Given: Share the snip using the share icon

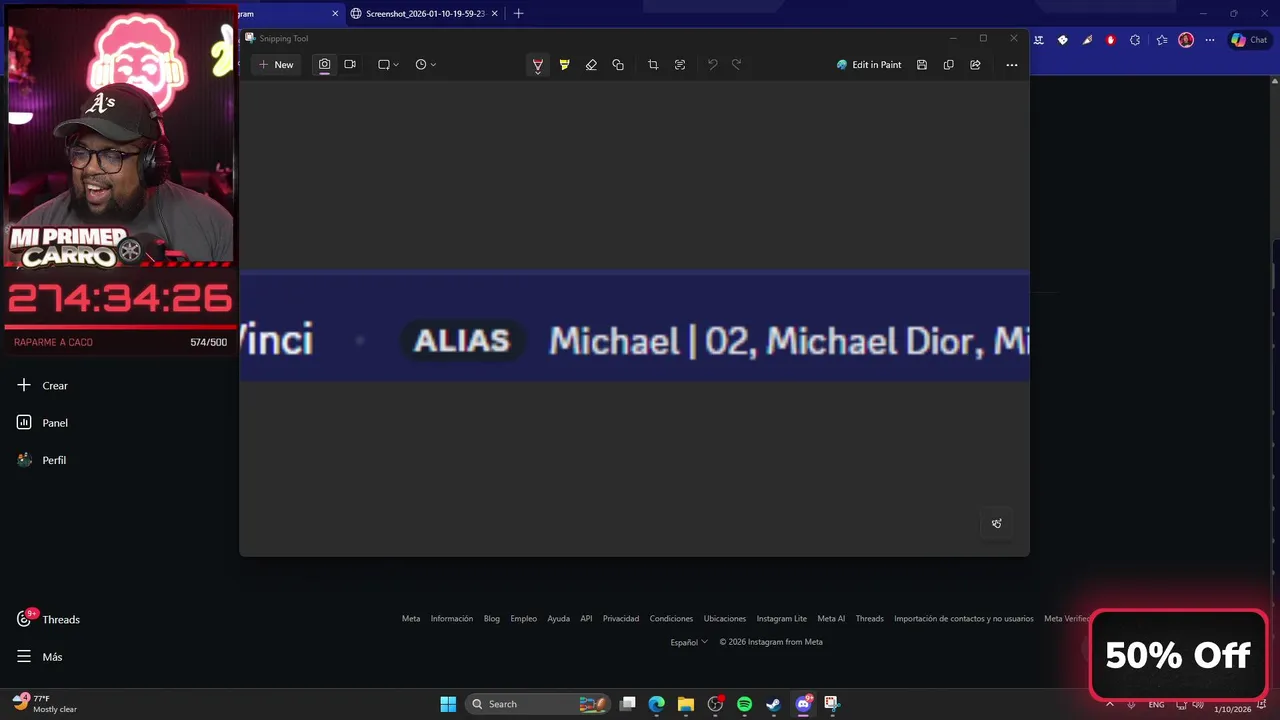Looking at the screenshot, I should coord(975,65).
